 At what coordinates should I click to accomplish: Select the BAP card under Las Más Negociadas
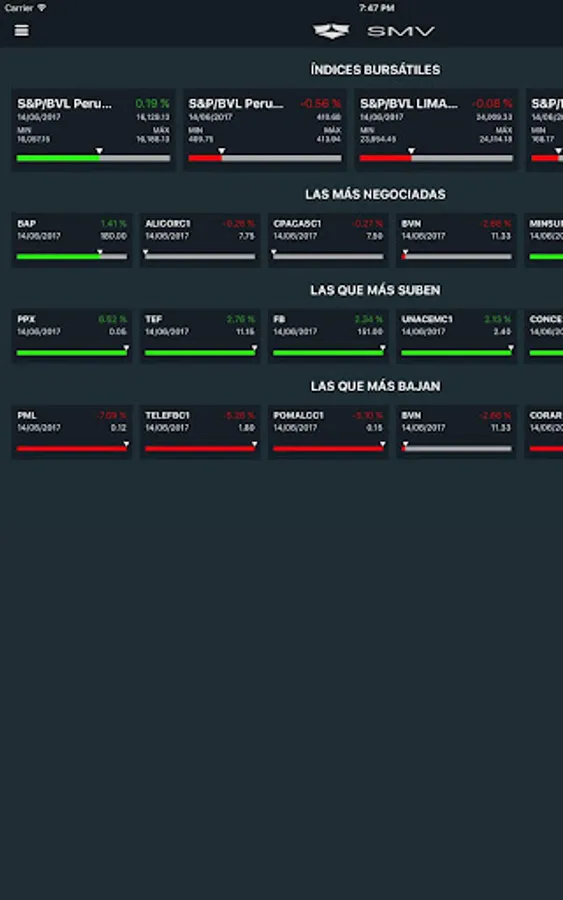72,240
